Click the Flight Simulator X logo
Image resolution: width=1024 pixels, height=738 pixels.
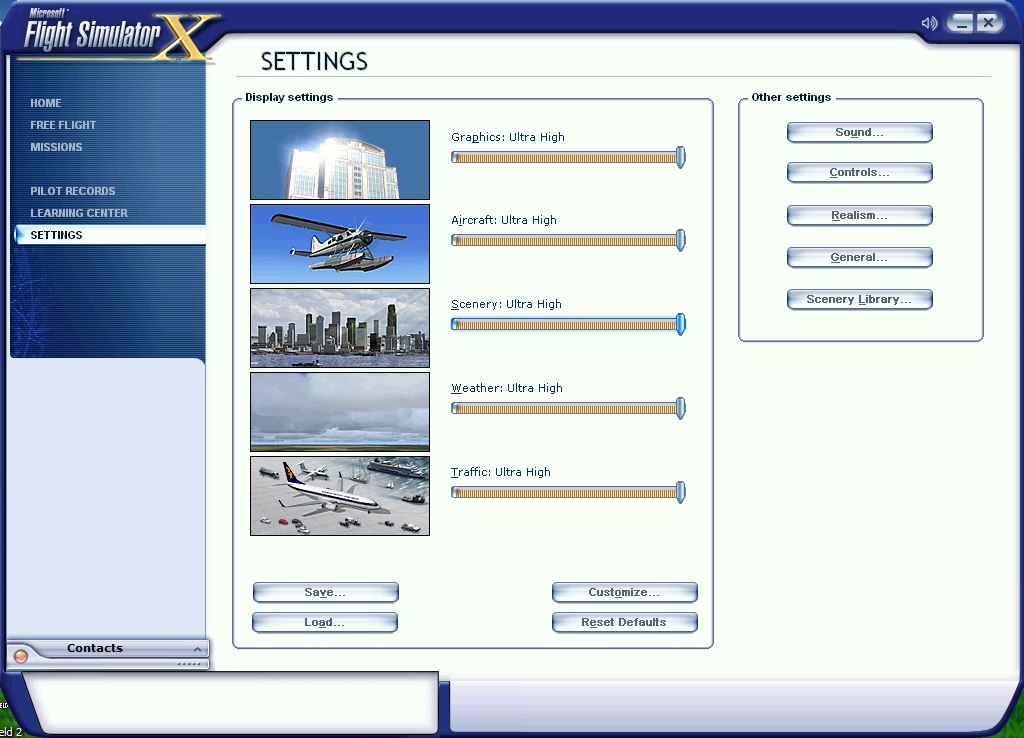(118, 34)
